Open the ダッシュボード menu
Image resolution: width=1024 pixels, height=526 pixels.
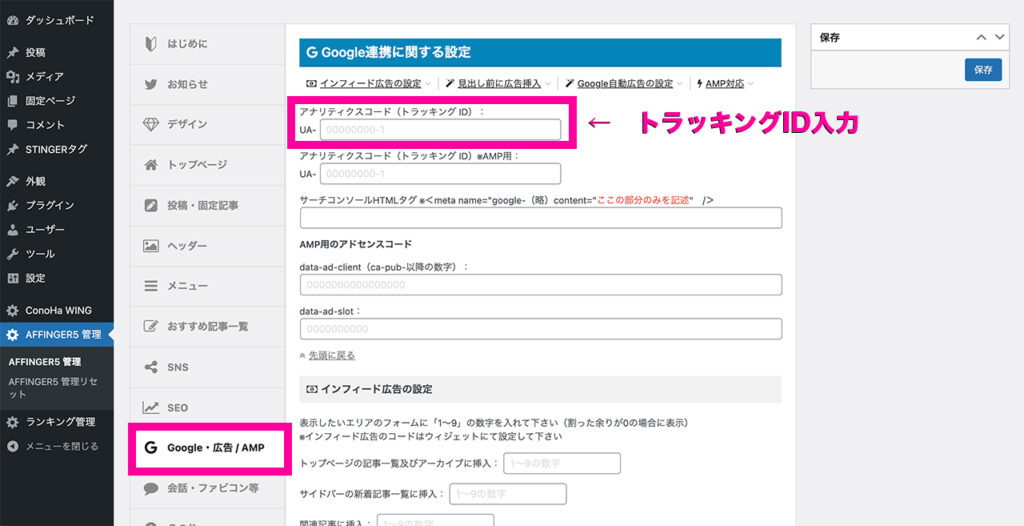[57, 20]
